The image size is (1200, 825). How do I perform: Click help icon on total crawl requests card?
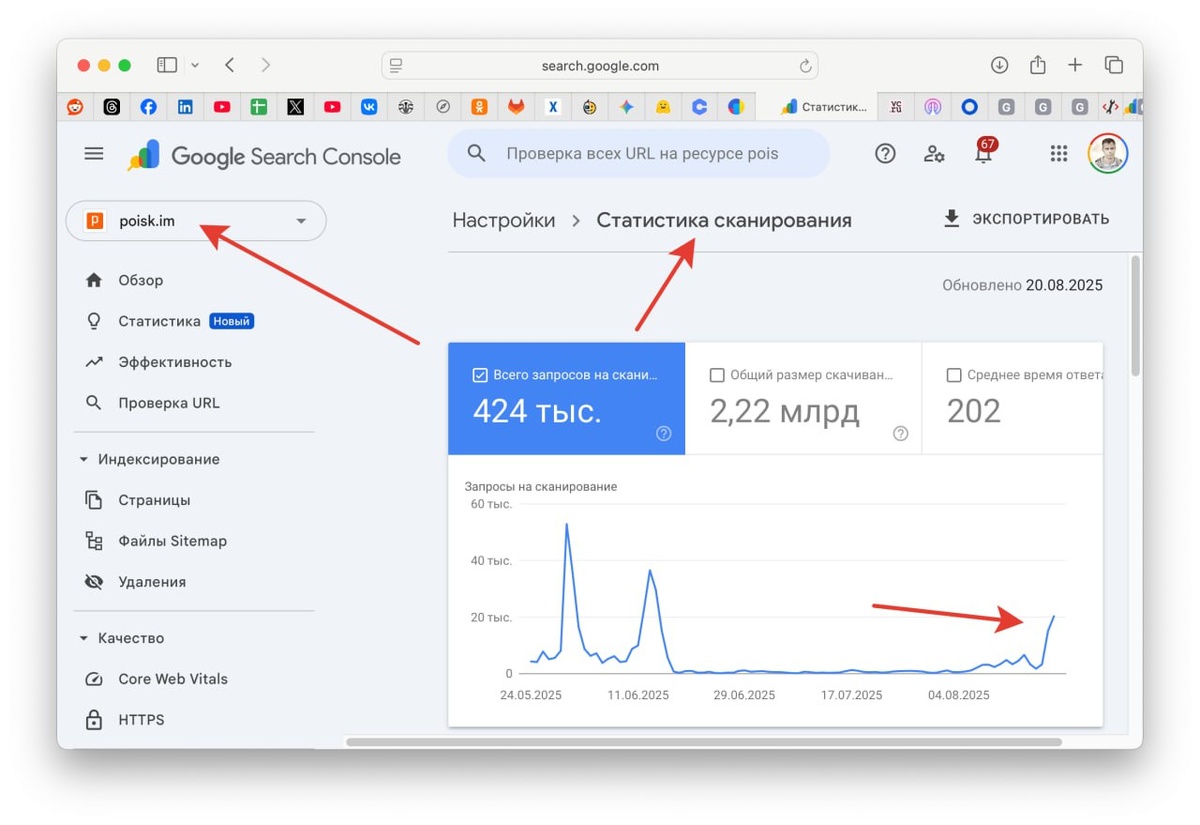(664, 434)
